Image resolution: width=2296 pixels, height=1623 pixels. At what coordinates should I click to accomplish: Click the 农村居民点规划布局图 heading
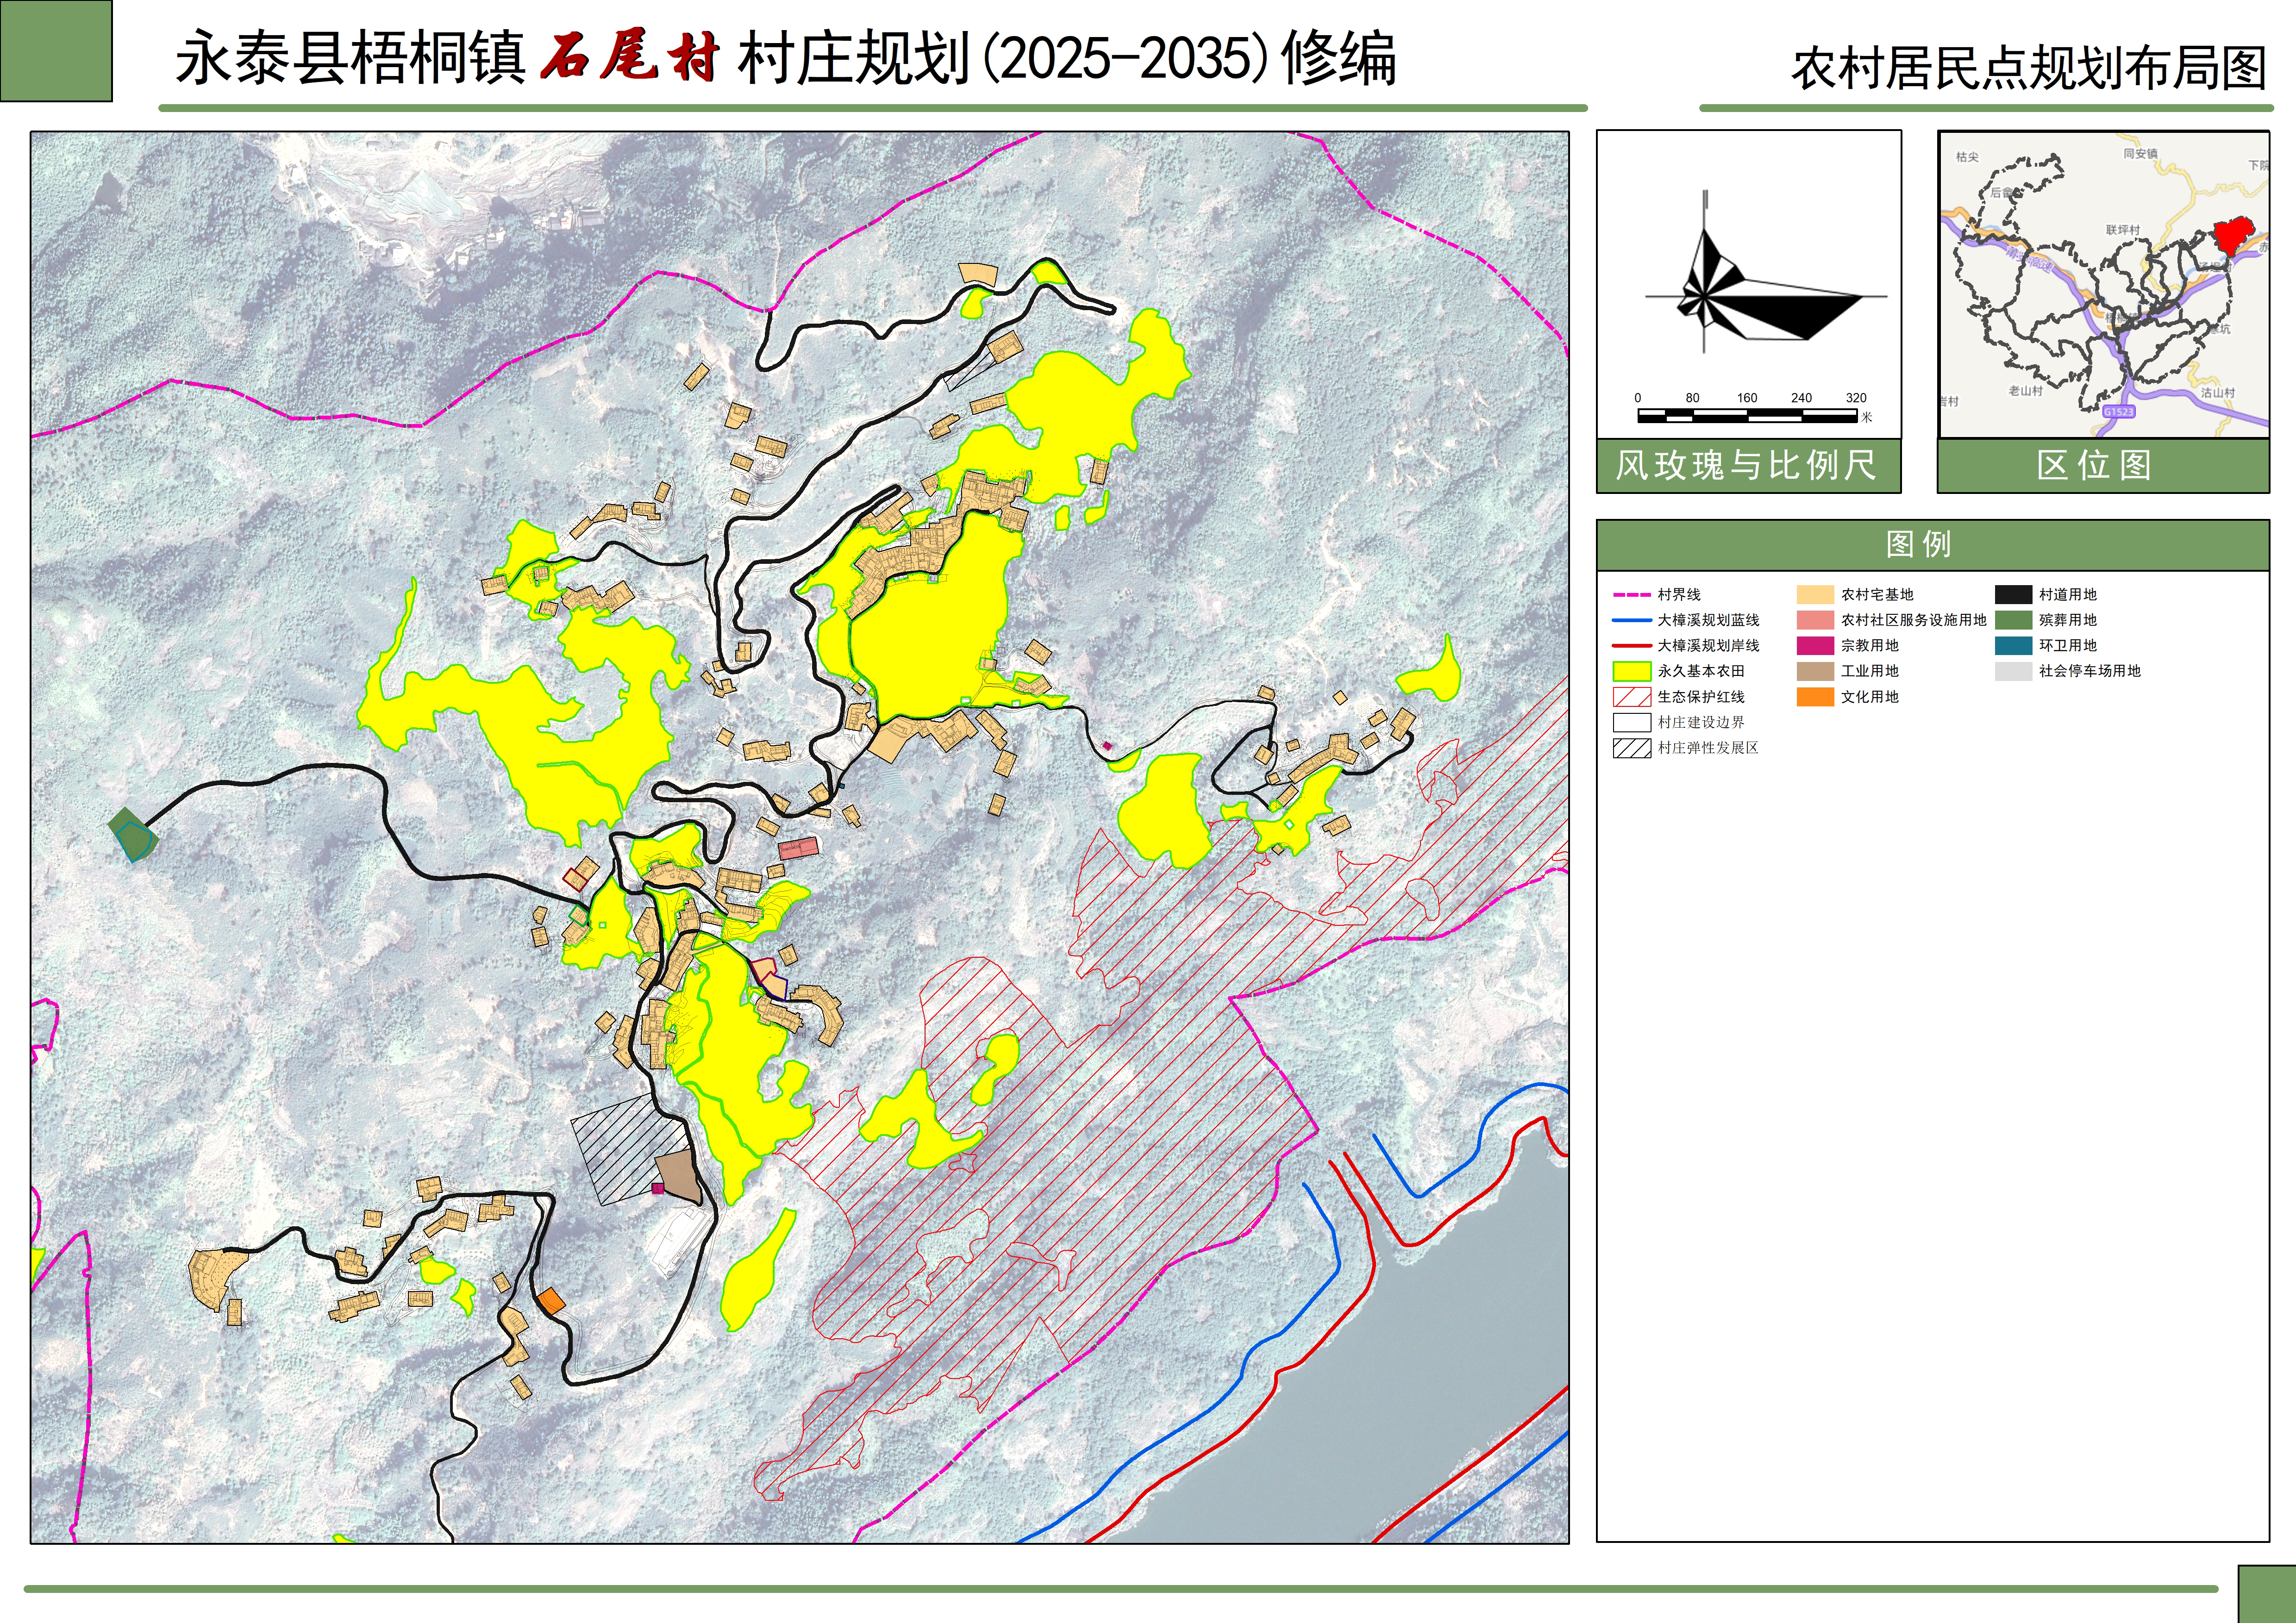click(x=2028, y=68)
